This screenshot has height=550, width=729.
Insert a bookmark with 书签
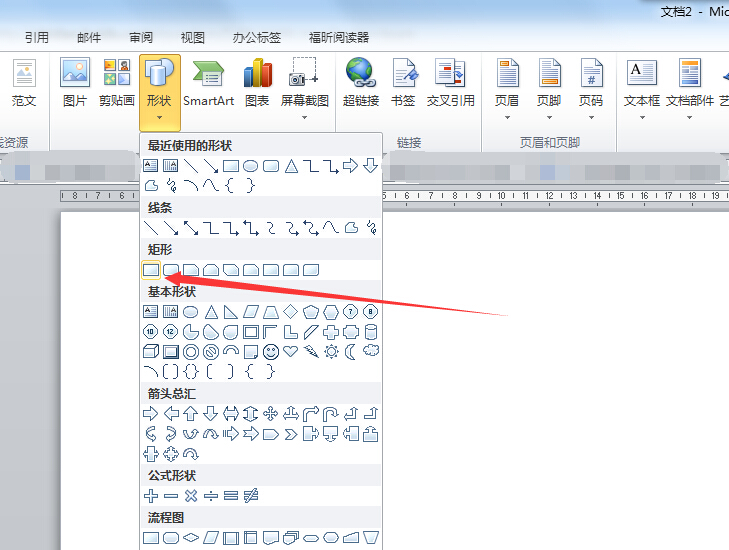tap(403, 83)
